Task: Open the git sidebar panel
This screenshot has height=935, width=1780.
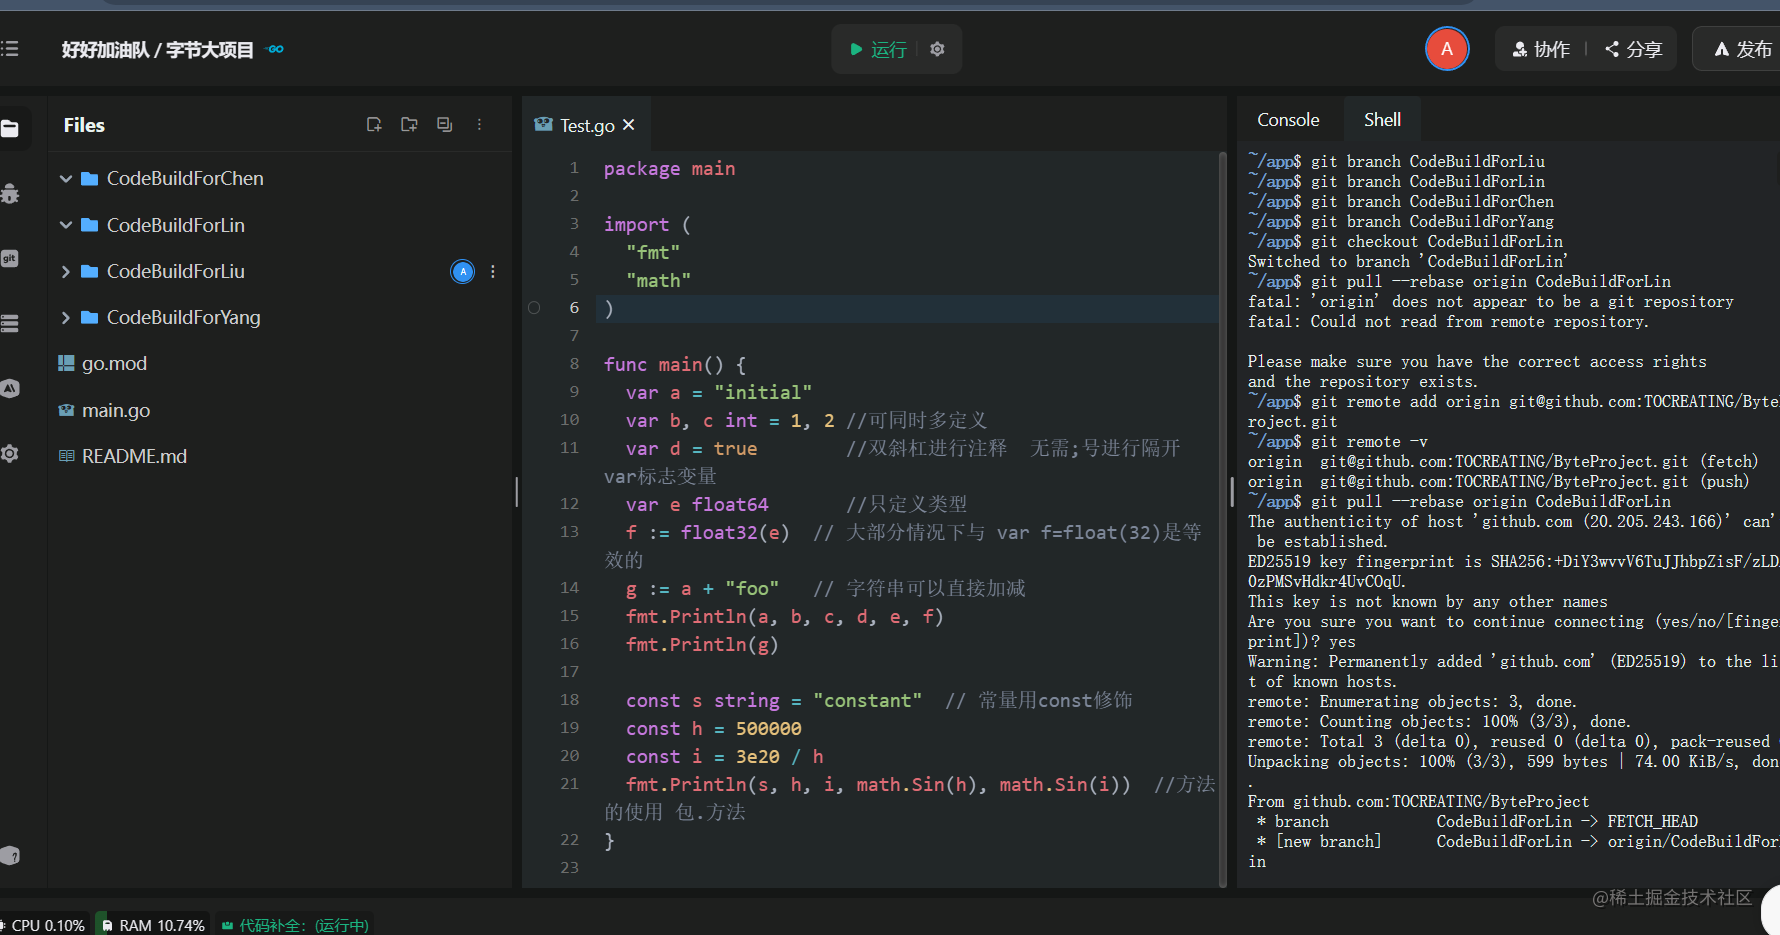Action: coord(10,259)
